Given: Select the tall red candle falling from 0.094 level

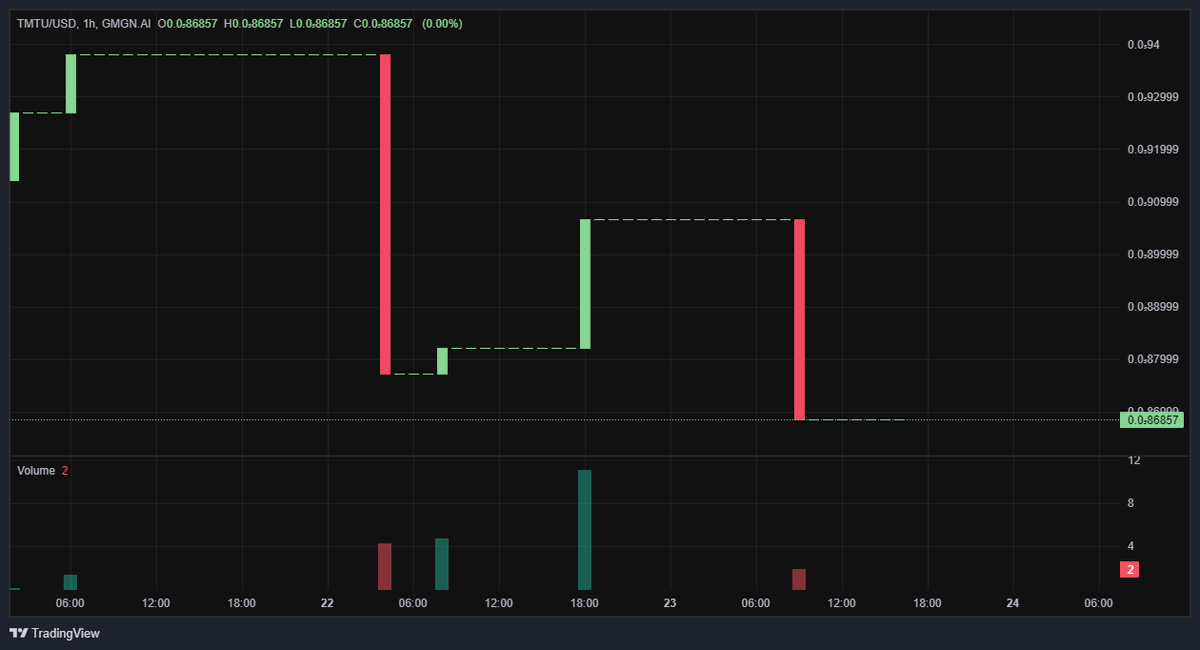Looking at the screenshot, I should click(385, 214).
